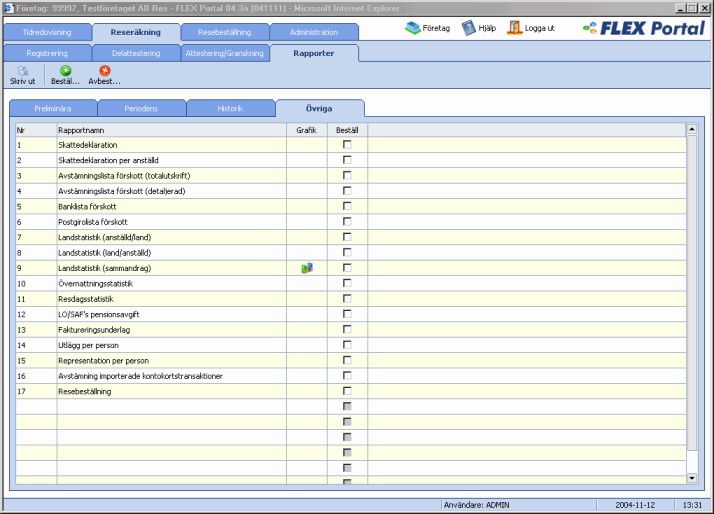Go to the Tidredovisning main tab
Screen dimensions: 714x514
coord(47,33)
